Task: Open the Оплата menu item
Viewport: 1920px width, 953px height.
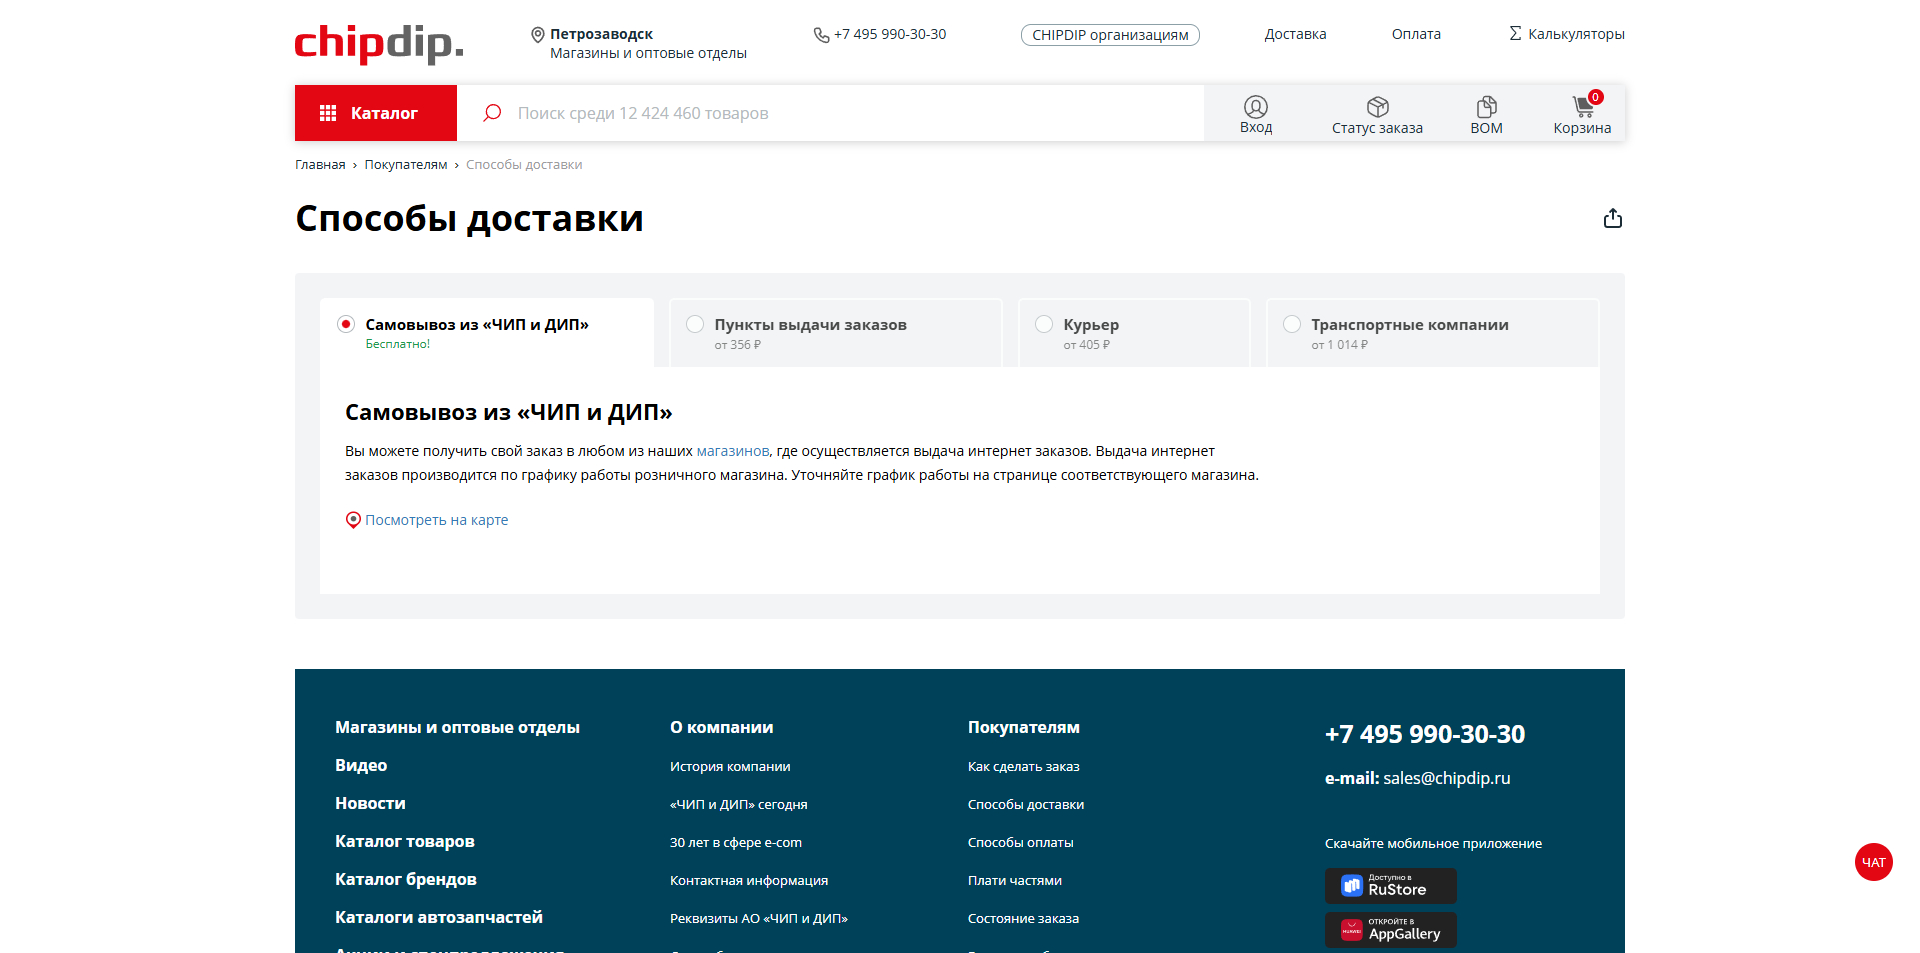Action: [x=1416, y=33]
